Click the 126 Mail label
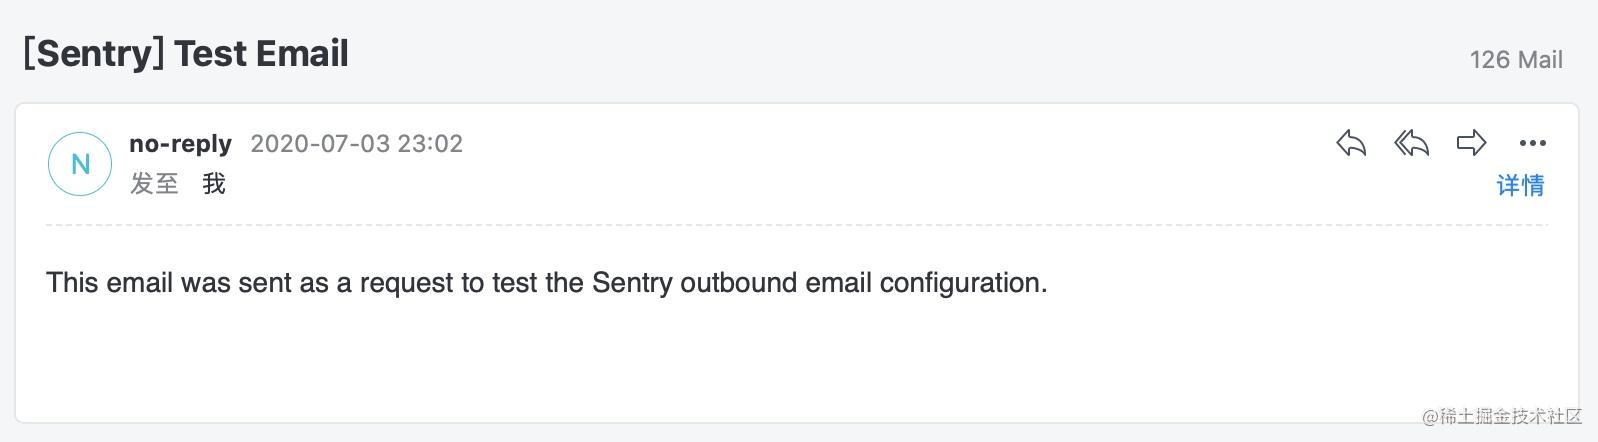 [1516, 60]
